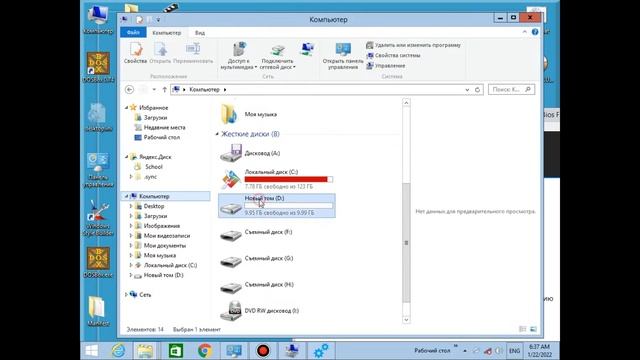Click Управление in the ribbon
The width and height of the screenshot is (640, 360).
point(386,66)
